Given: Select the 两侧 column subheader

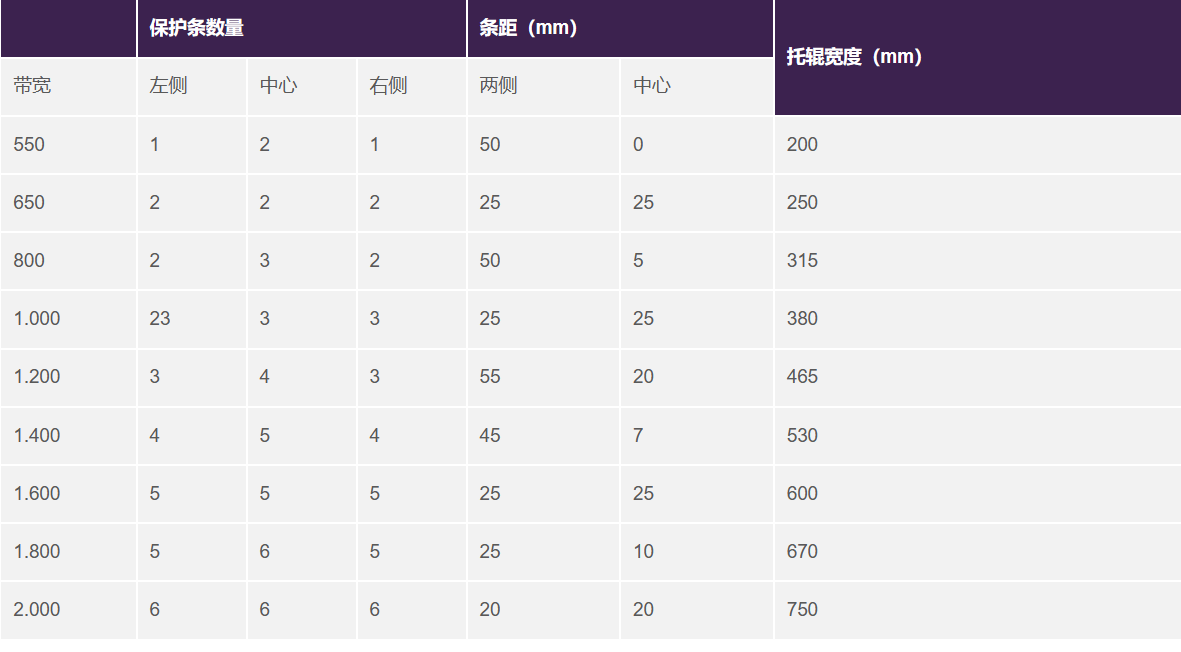Looking at the screenshot, I should point(543,87).
